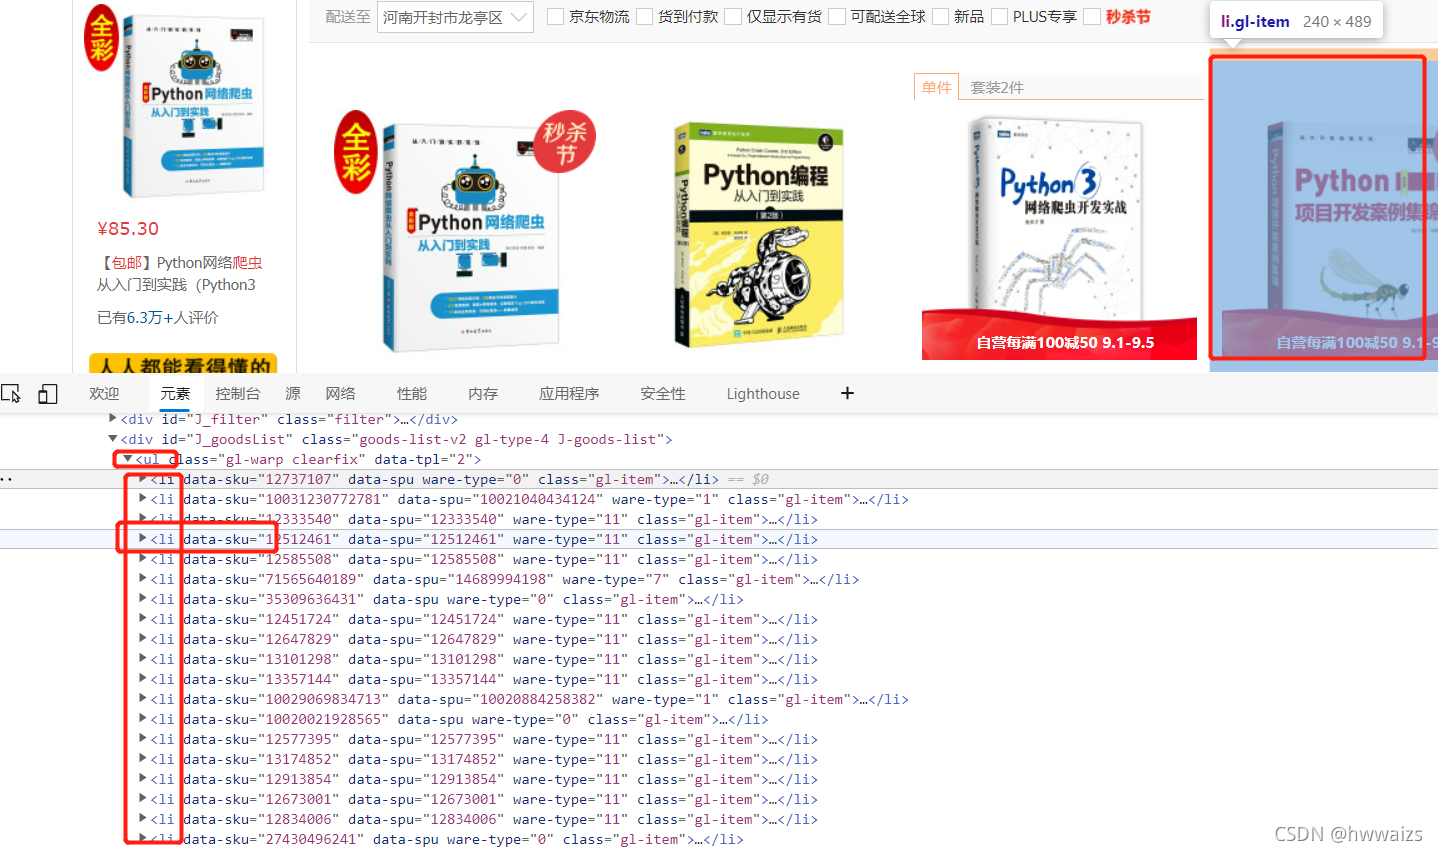Add a new DevTools tab with plus icon
1438x852 pixels.
(847, 393)
